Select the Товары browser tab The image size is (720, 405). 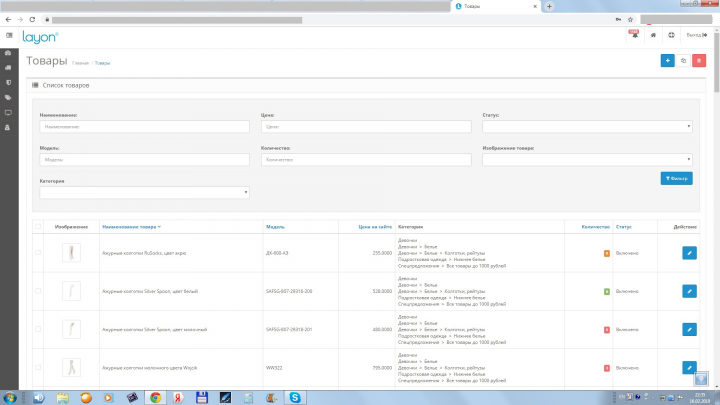(x=496, y=6)
